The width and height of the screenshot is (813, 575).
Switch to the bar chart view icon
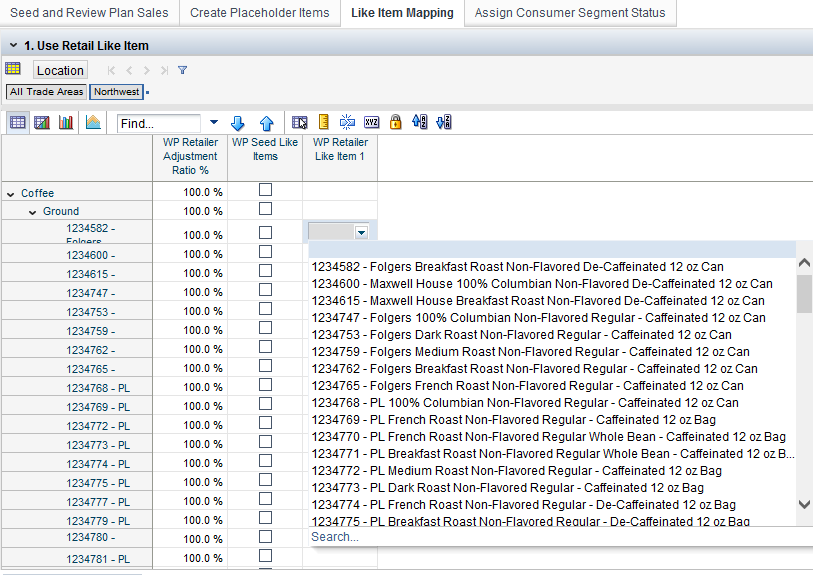(x=66, y=122)
